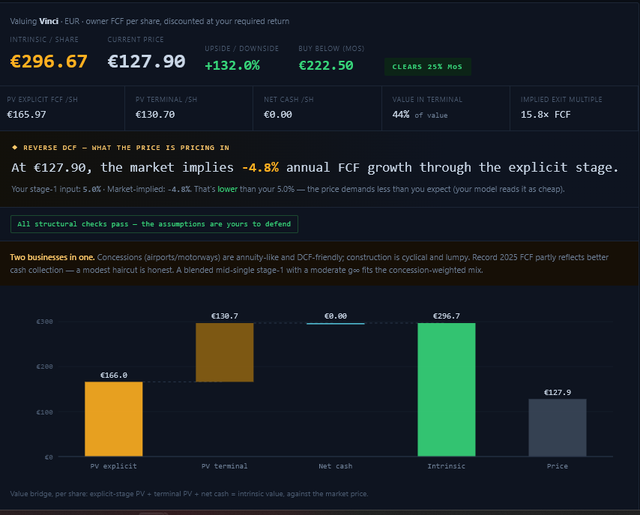The height and width of the screenshot is (515, 640).
Task: Click the buy below €222.50 value
Action: 326,65
